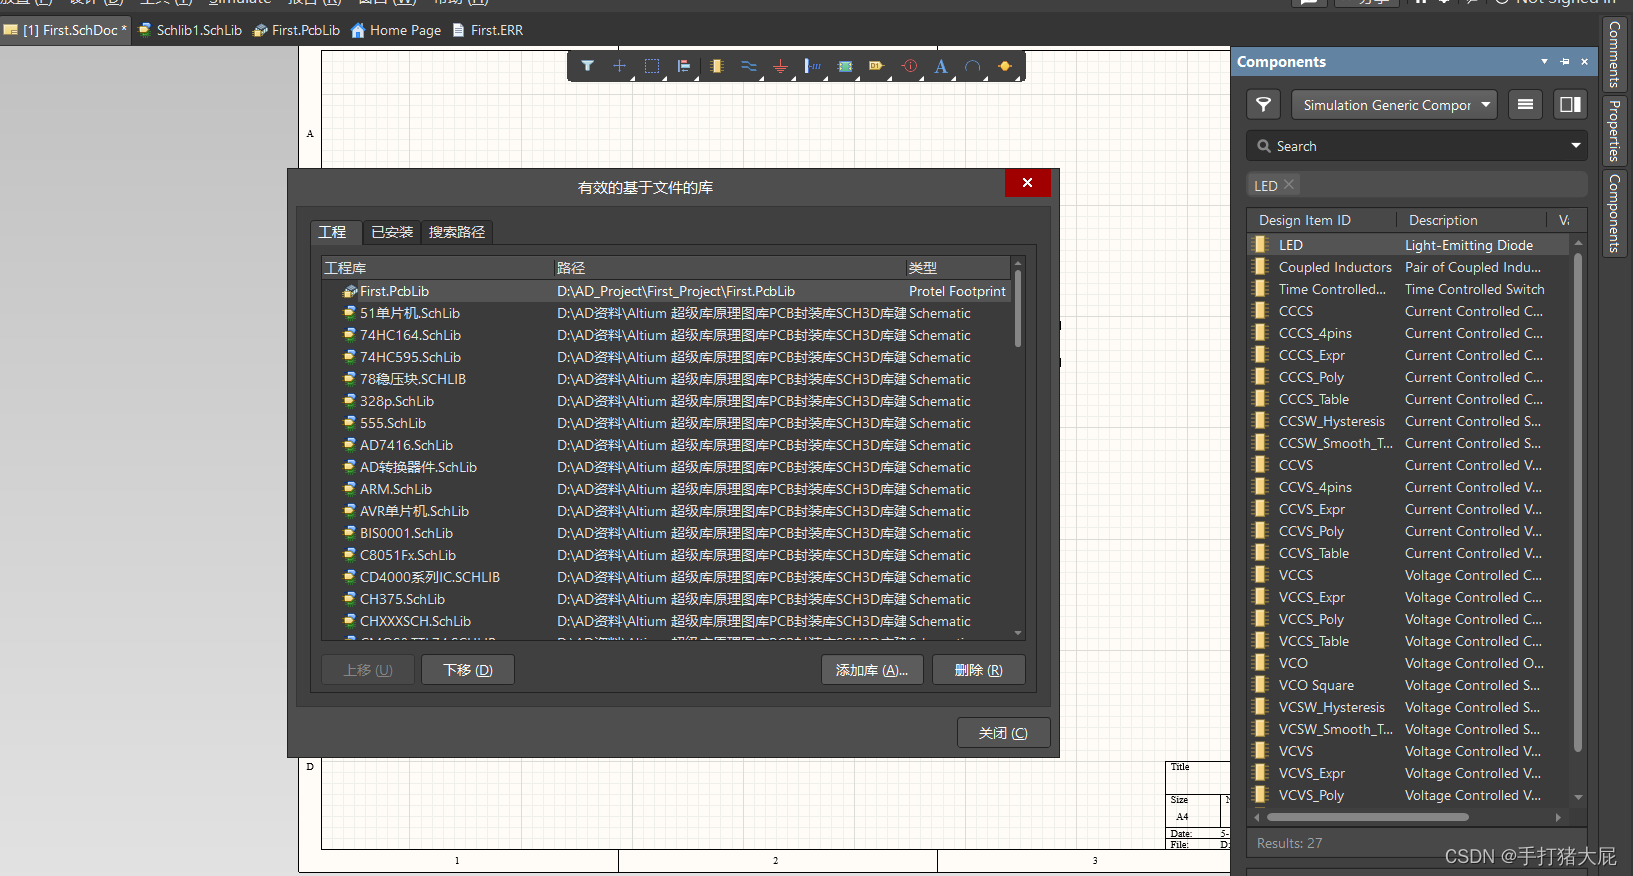Click the Design Item ID column header
The width and height of the screenshot is (1633, 876).
[x=1322, y=220]
